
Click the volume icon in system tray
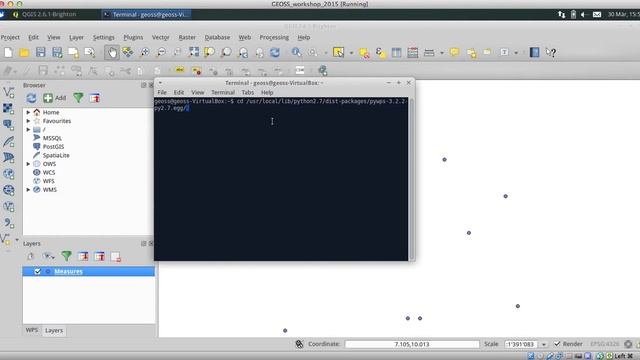click(x=584, y=14)
